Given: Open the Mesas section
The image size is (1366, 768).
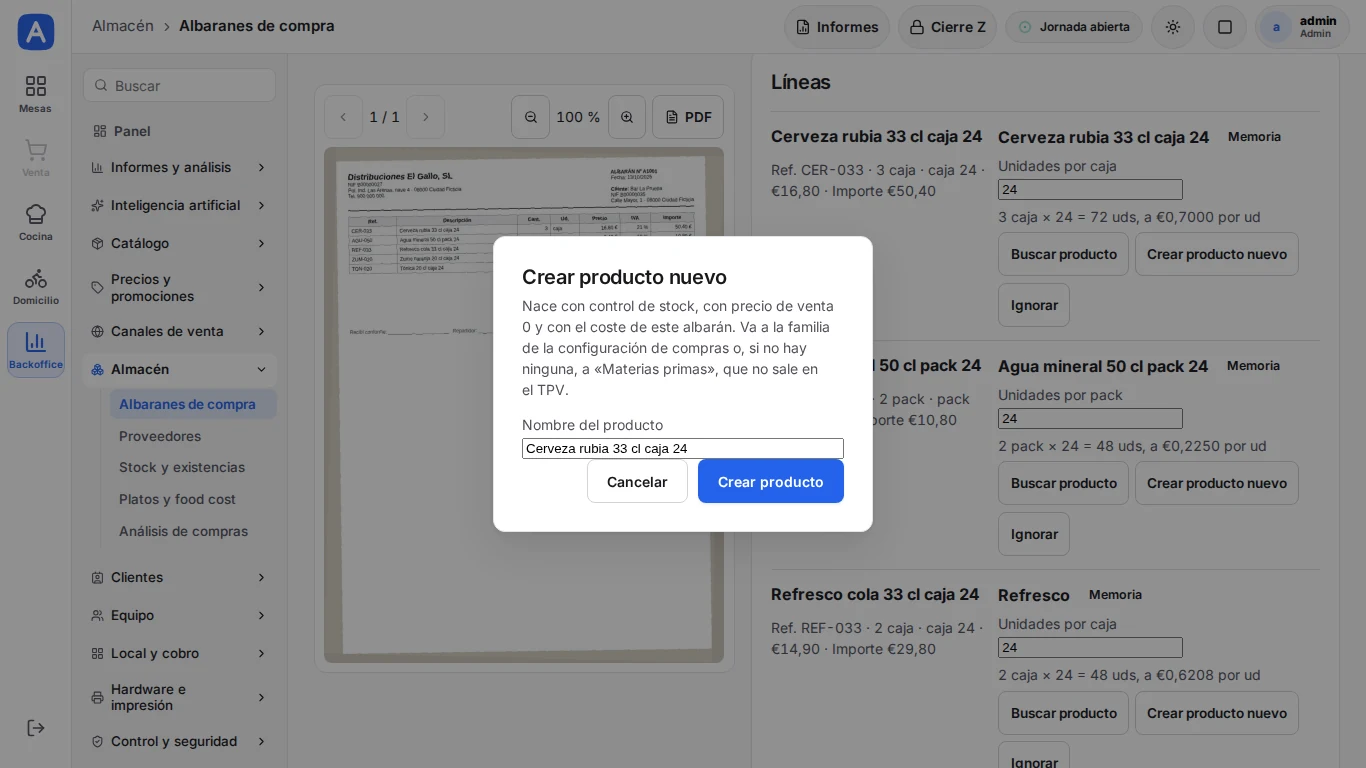Looking at the screenshot, I should [x=36, y=94].
